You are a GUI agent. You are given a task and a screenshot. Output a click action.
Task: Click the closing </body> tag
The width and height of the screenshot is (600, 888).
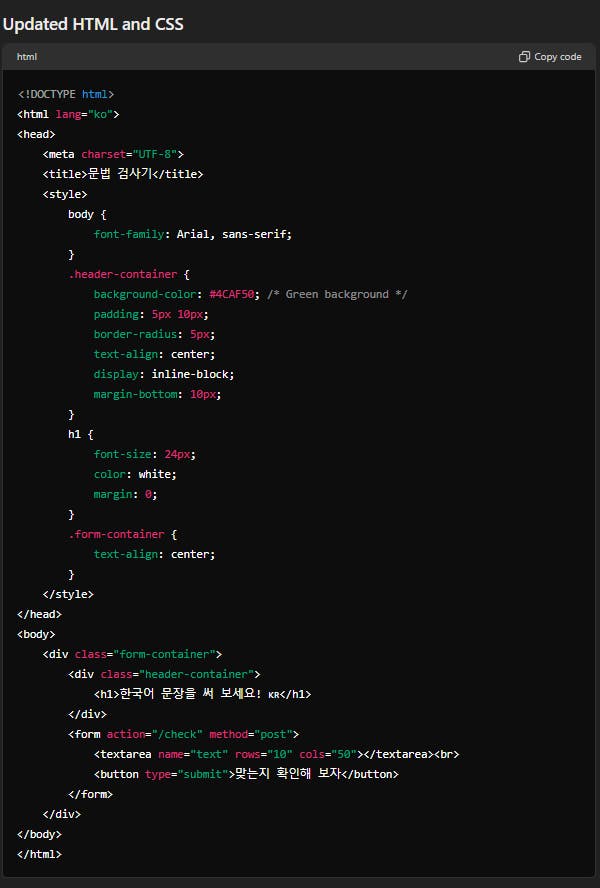[x=39, y=834]
